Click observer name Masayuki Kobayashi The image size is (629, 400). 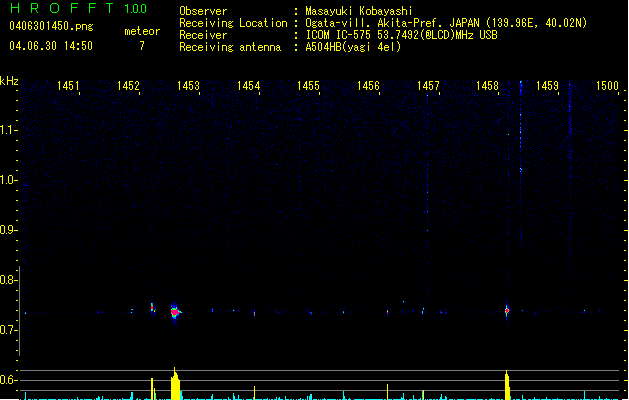[359, 11]
